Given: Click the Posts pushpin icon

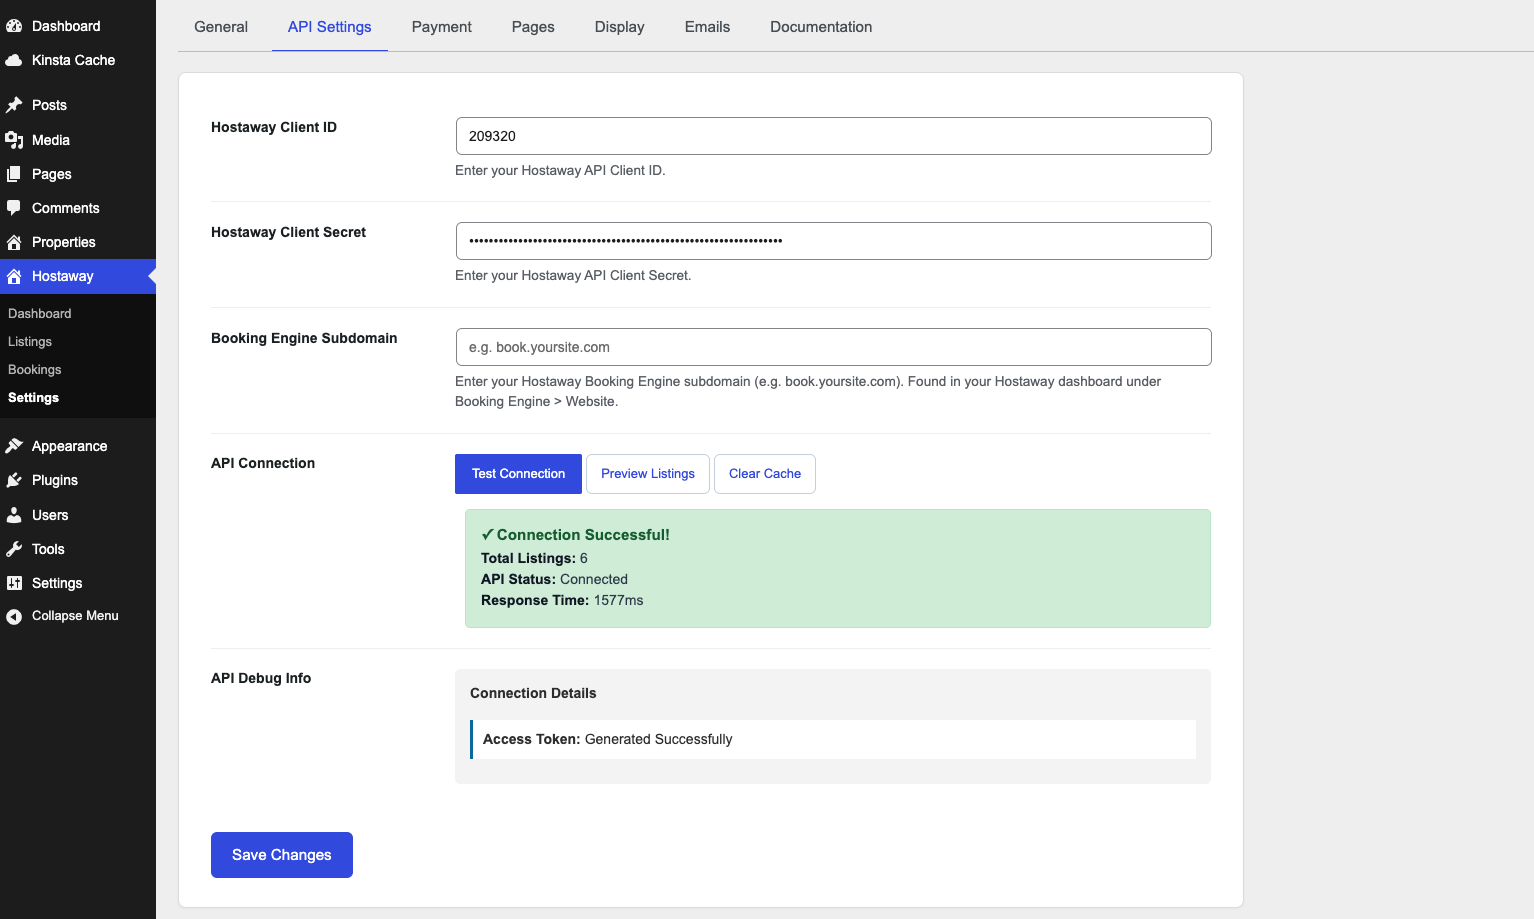Looking at the screenshot, I should [x=14, y=105].
